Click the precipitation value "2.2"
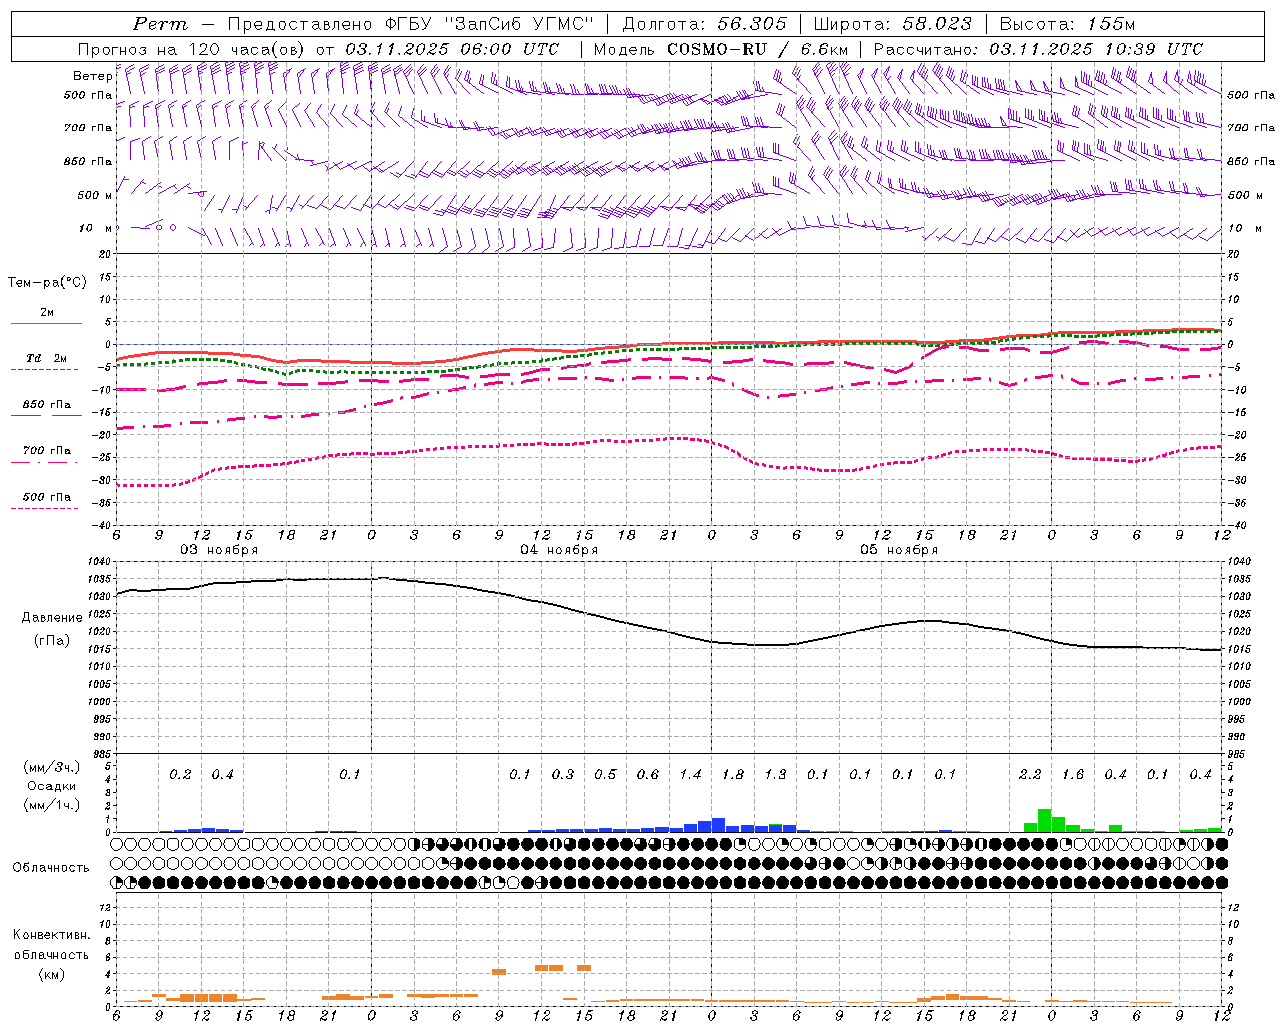Viewport: 1280px width, 1024px height. (x=1030, y=774)
